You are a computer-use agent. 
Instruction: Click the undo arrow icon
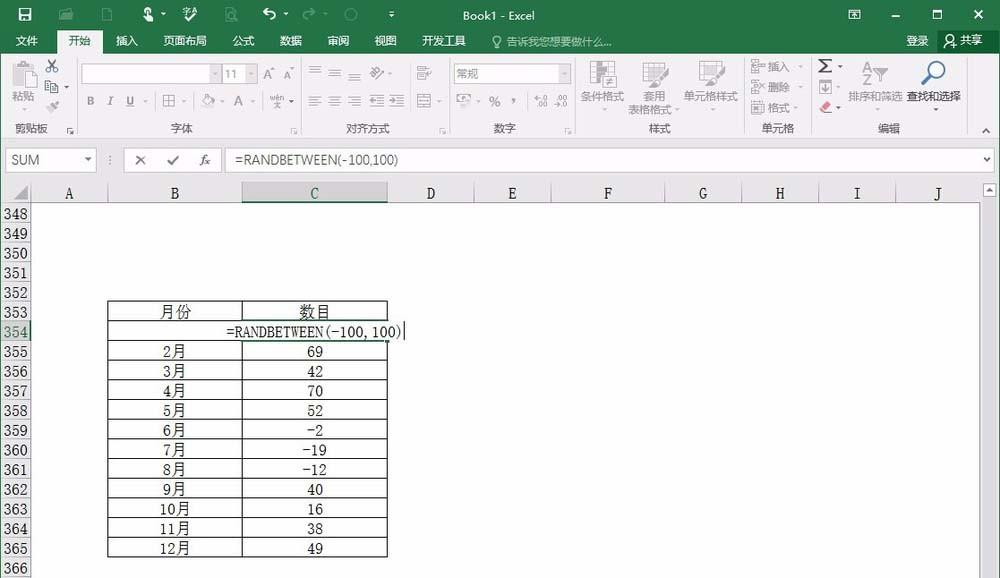268,15
